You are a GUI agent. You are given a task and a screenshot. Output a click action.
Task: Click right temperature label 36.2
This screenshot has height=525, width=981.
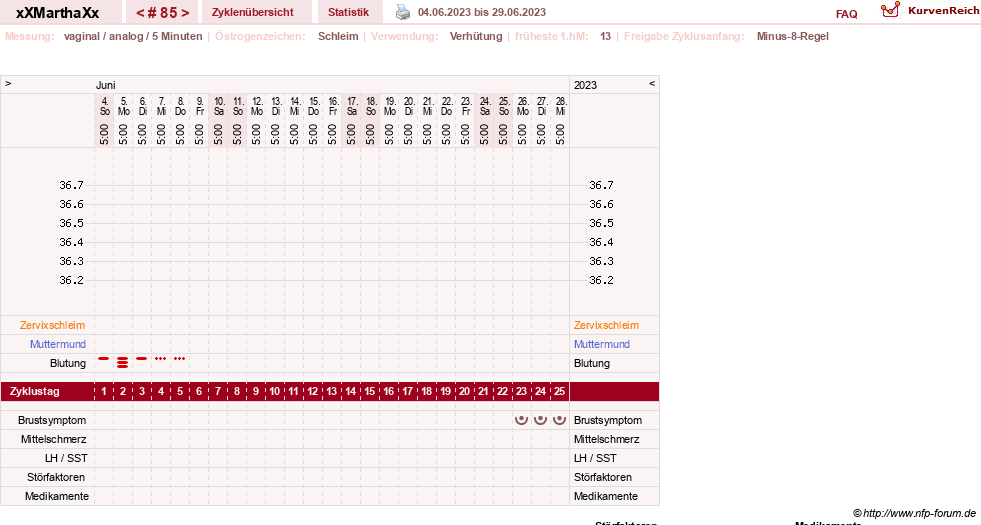[601, 280]
